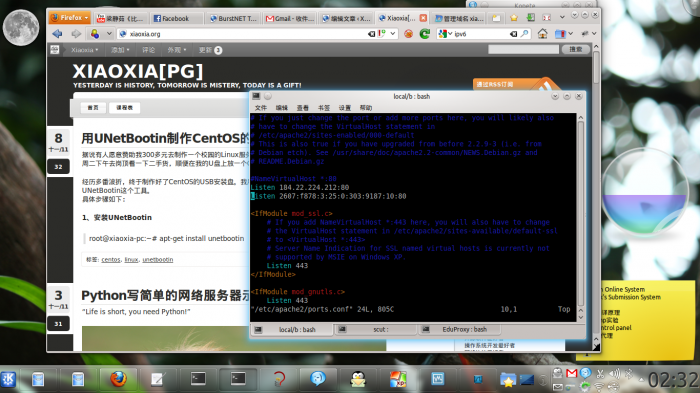This screenshot has width=700, height=393.
Task: Open the unetbootin tag link
Action: tap(158, 259)
